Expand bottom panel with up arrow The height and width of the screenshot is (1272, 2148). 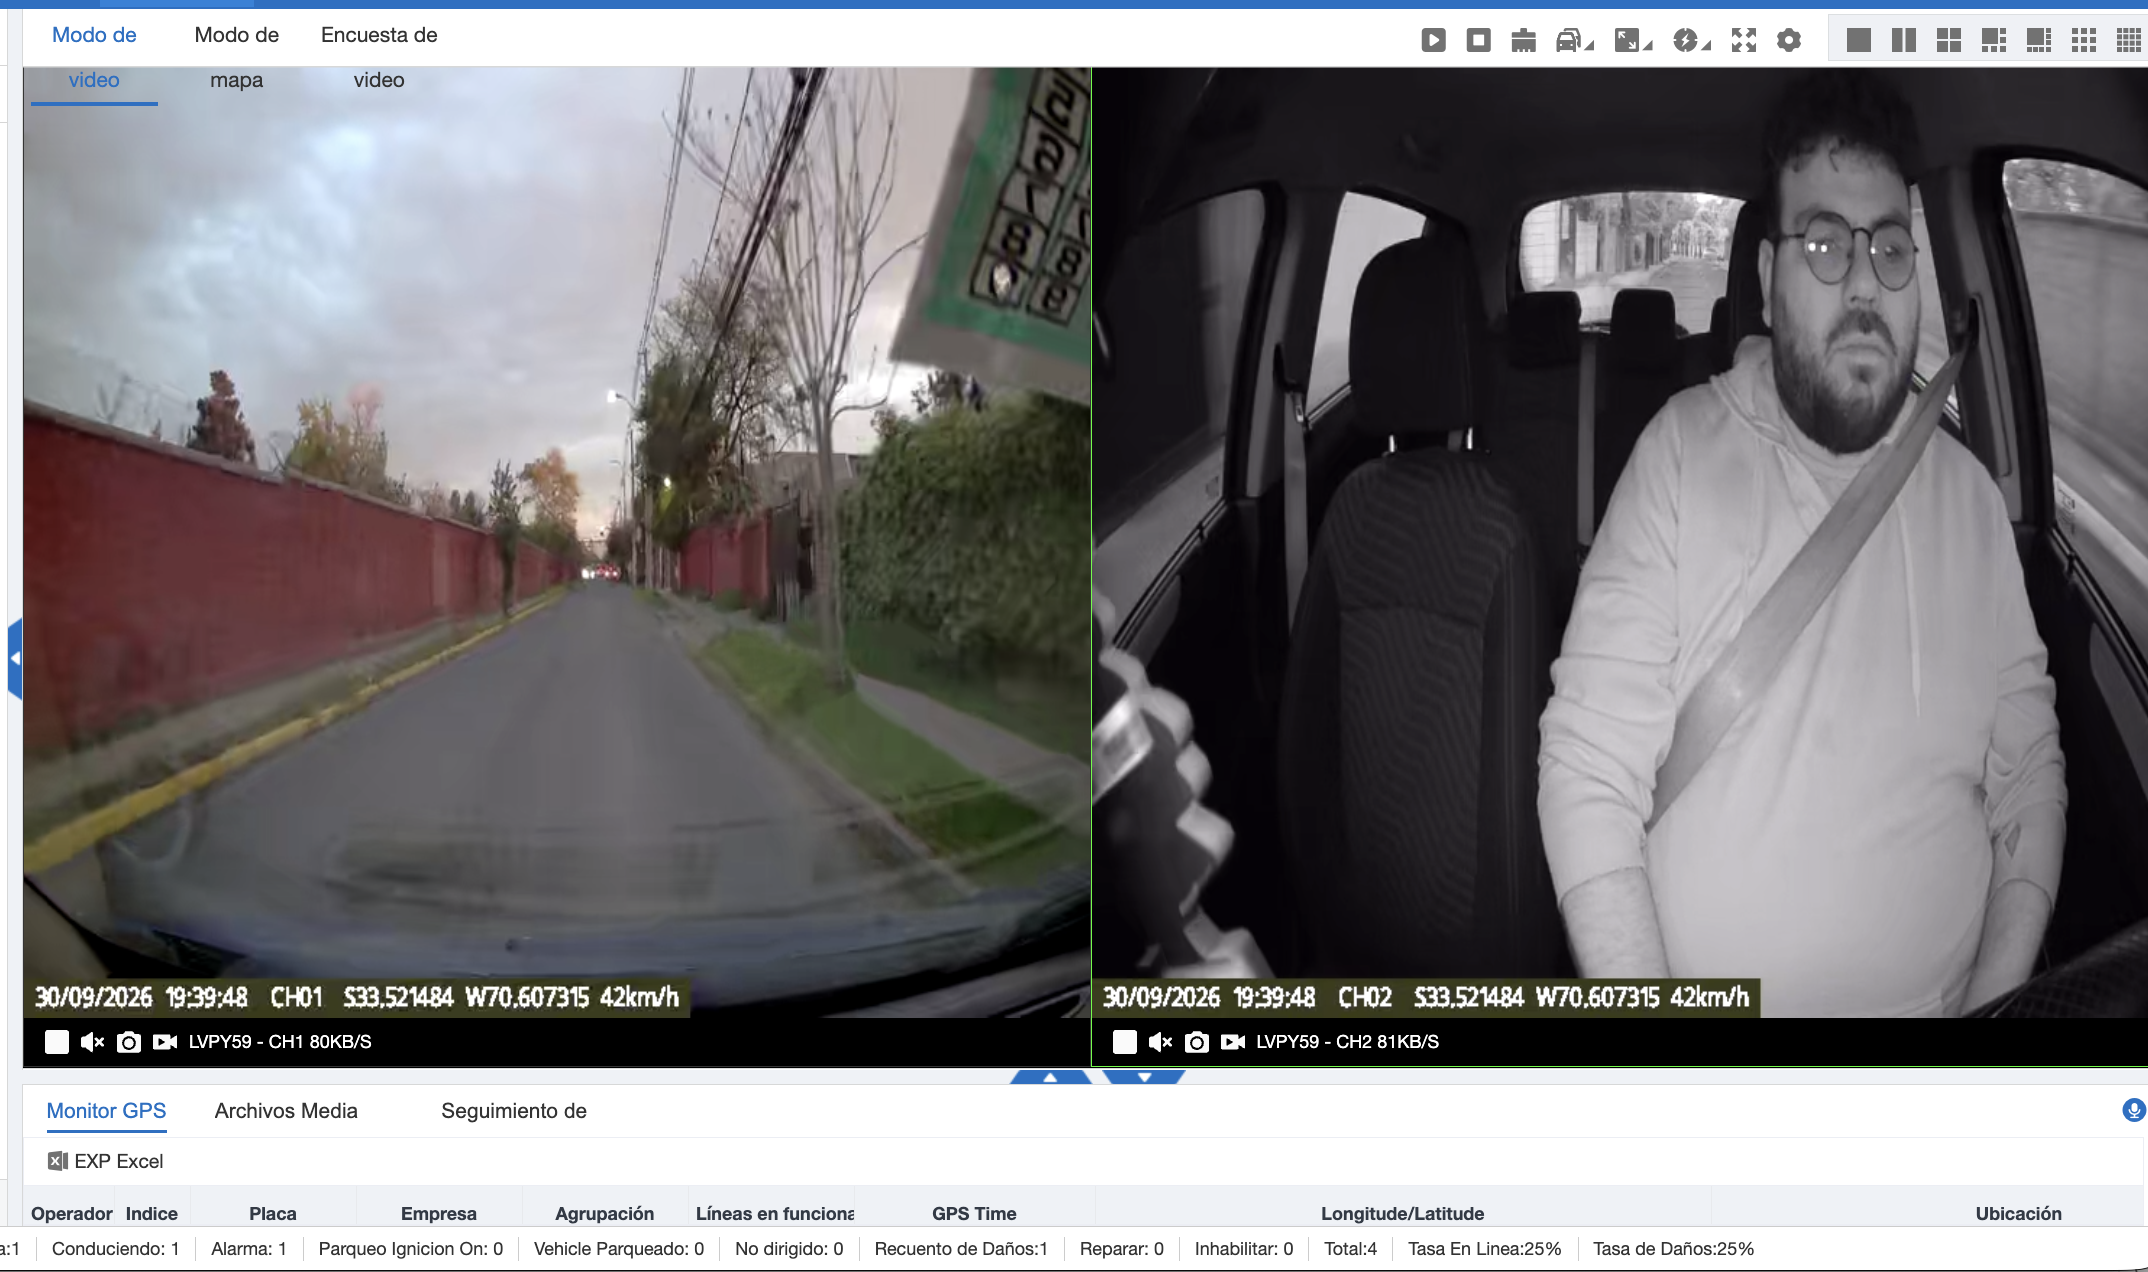(x=1050, y=1077)
